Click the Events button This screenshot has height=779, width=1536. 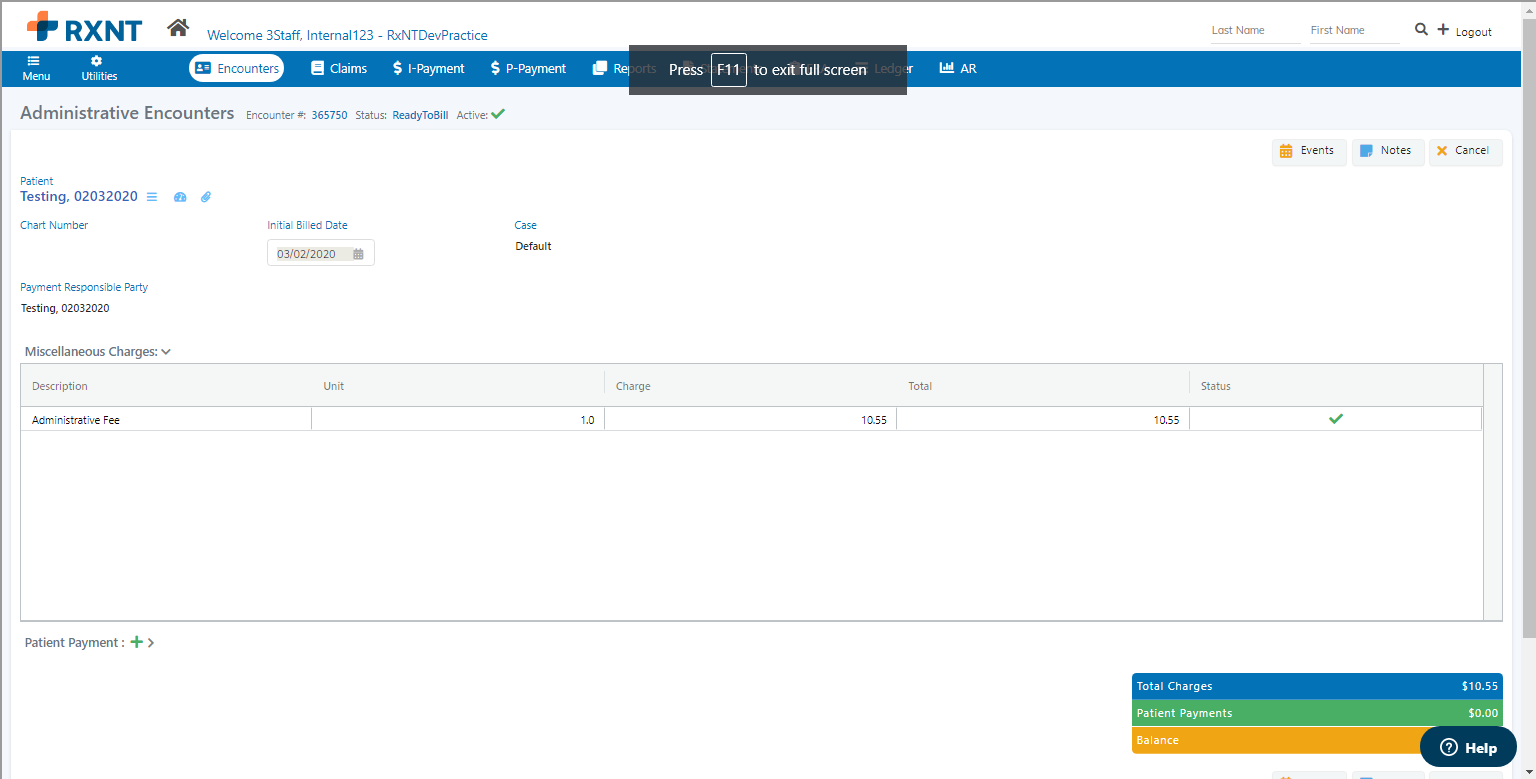tap(1309, 151)
